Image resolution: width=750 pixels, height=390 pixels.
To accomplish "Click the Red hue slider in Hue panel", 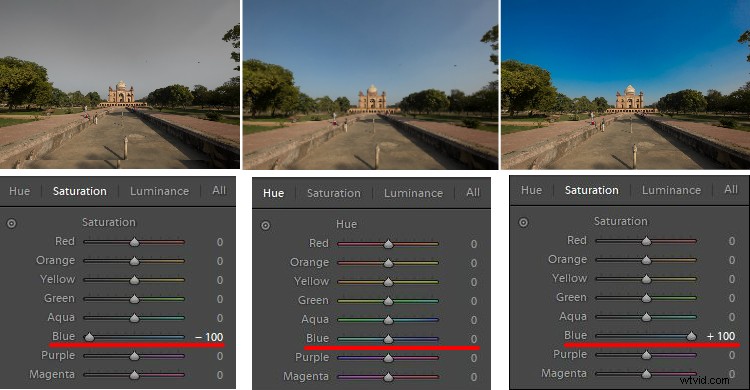I will point(388,244).
